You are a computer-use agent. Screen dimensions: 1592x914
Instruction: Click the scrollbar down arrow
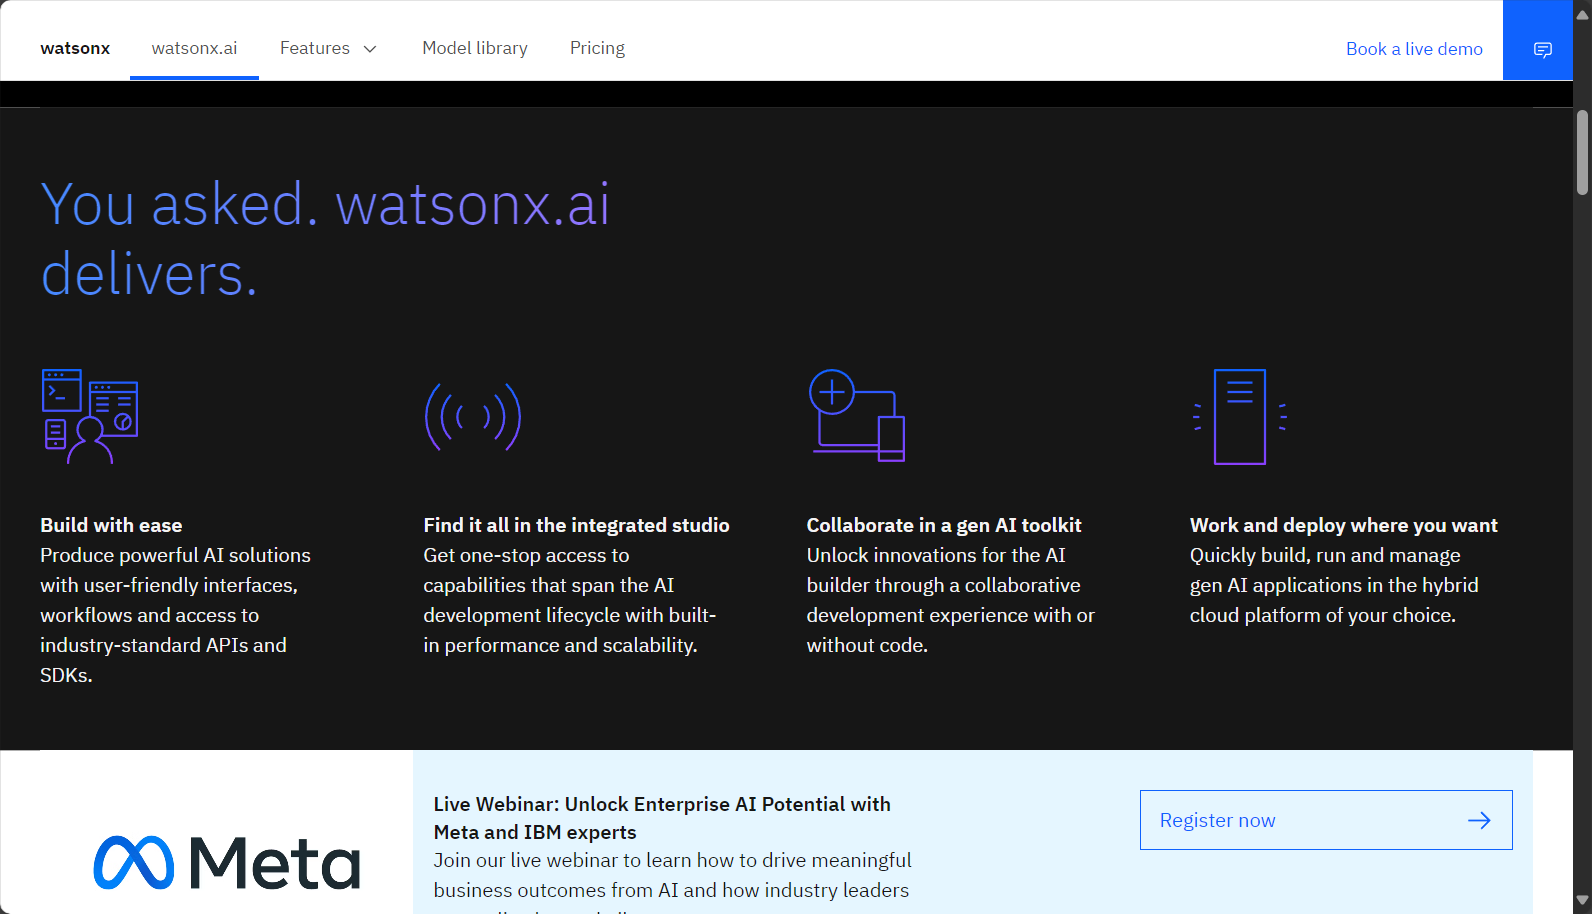pyautogui.click(x=1582, y=901)
